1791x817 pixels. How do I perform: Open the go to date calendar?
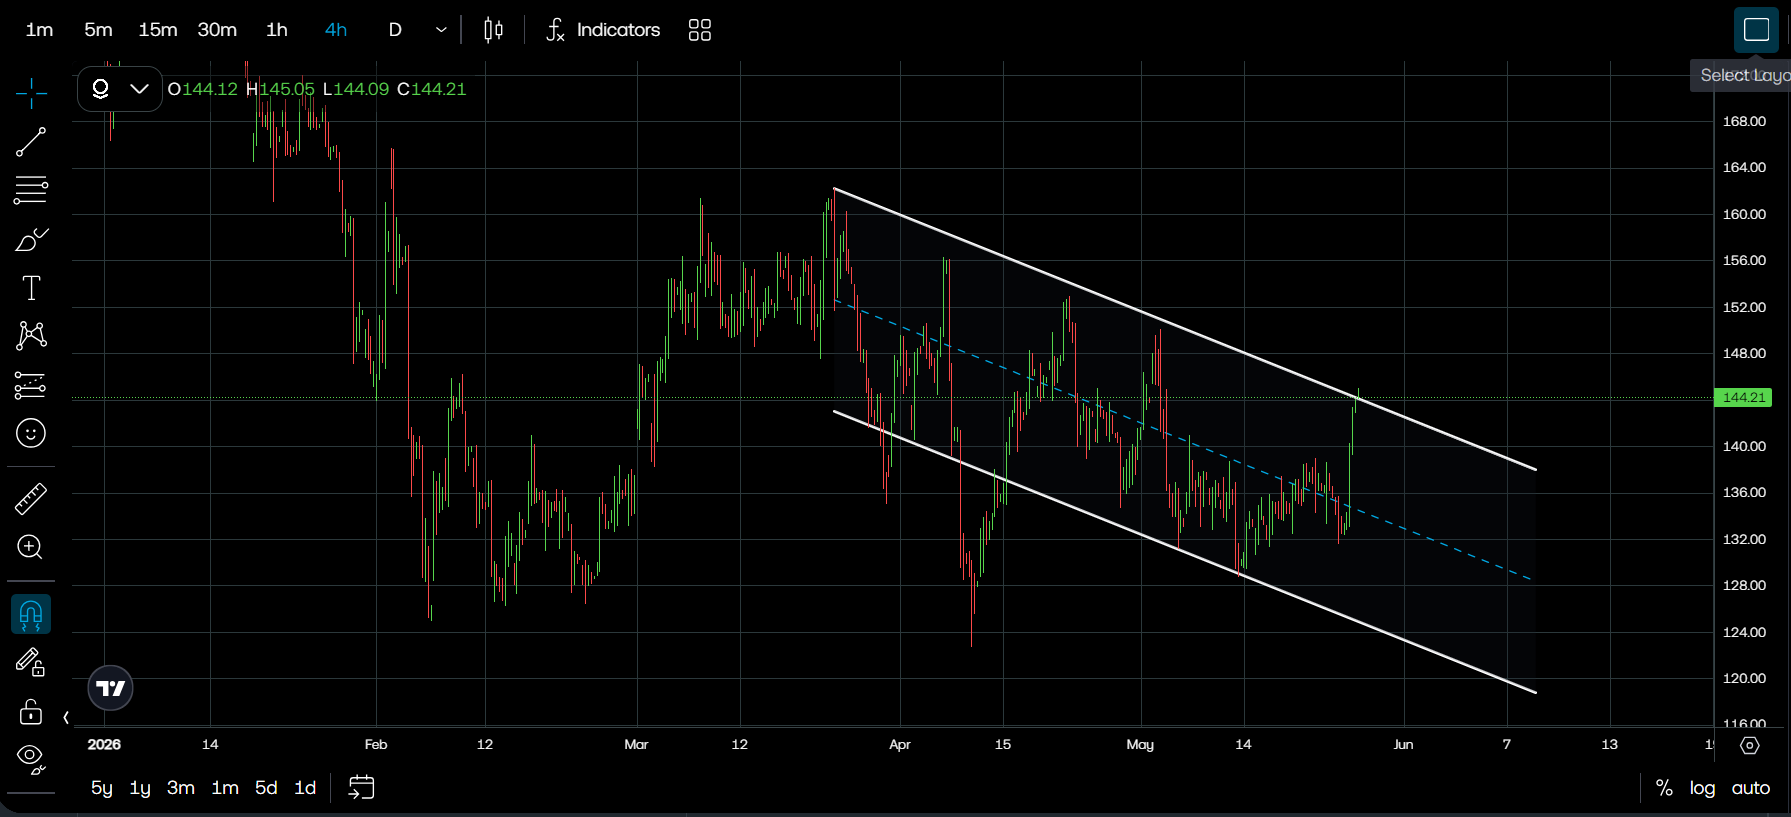pyautogui.click(x=361, y=788)
